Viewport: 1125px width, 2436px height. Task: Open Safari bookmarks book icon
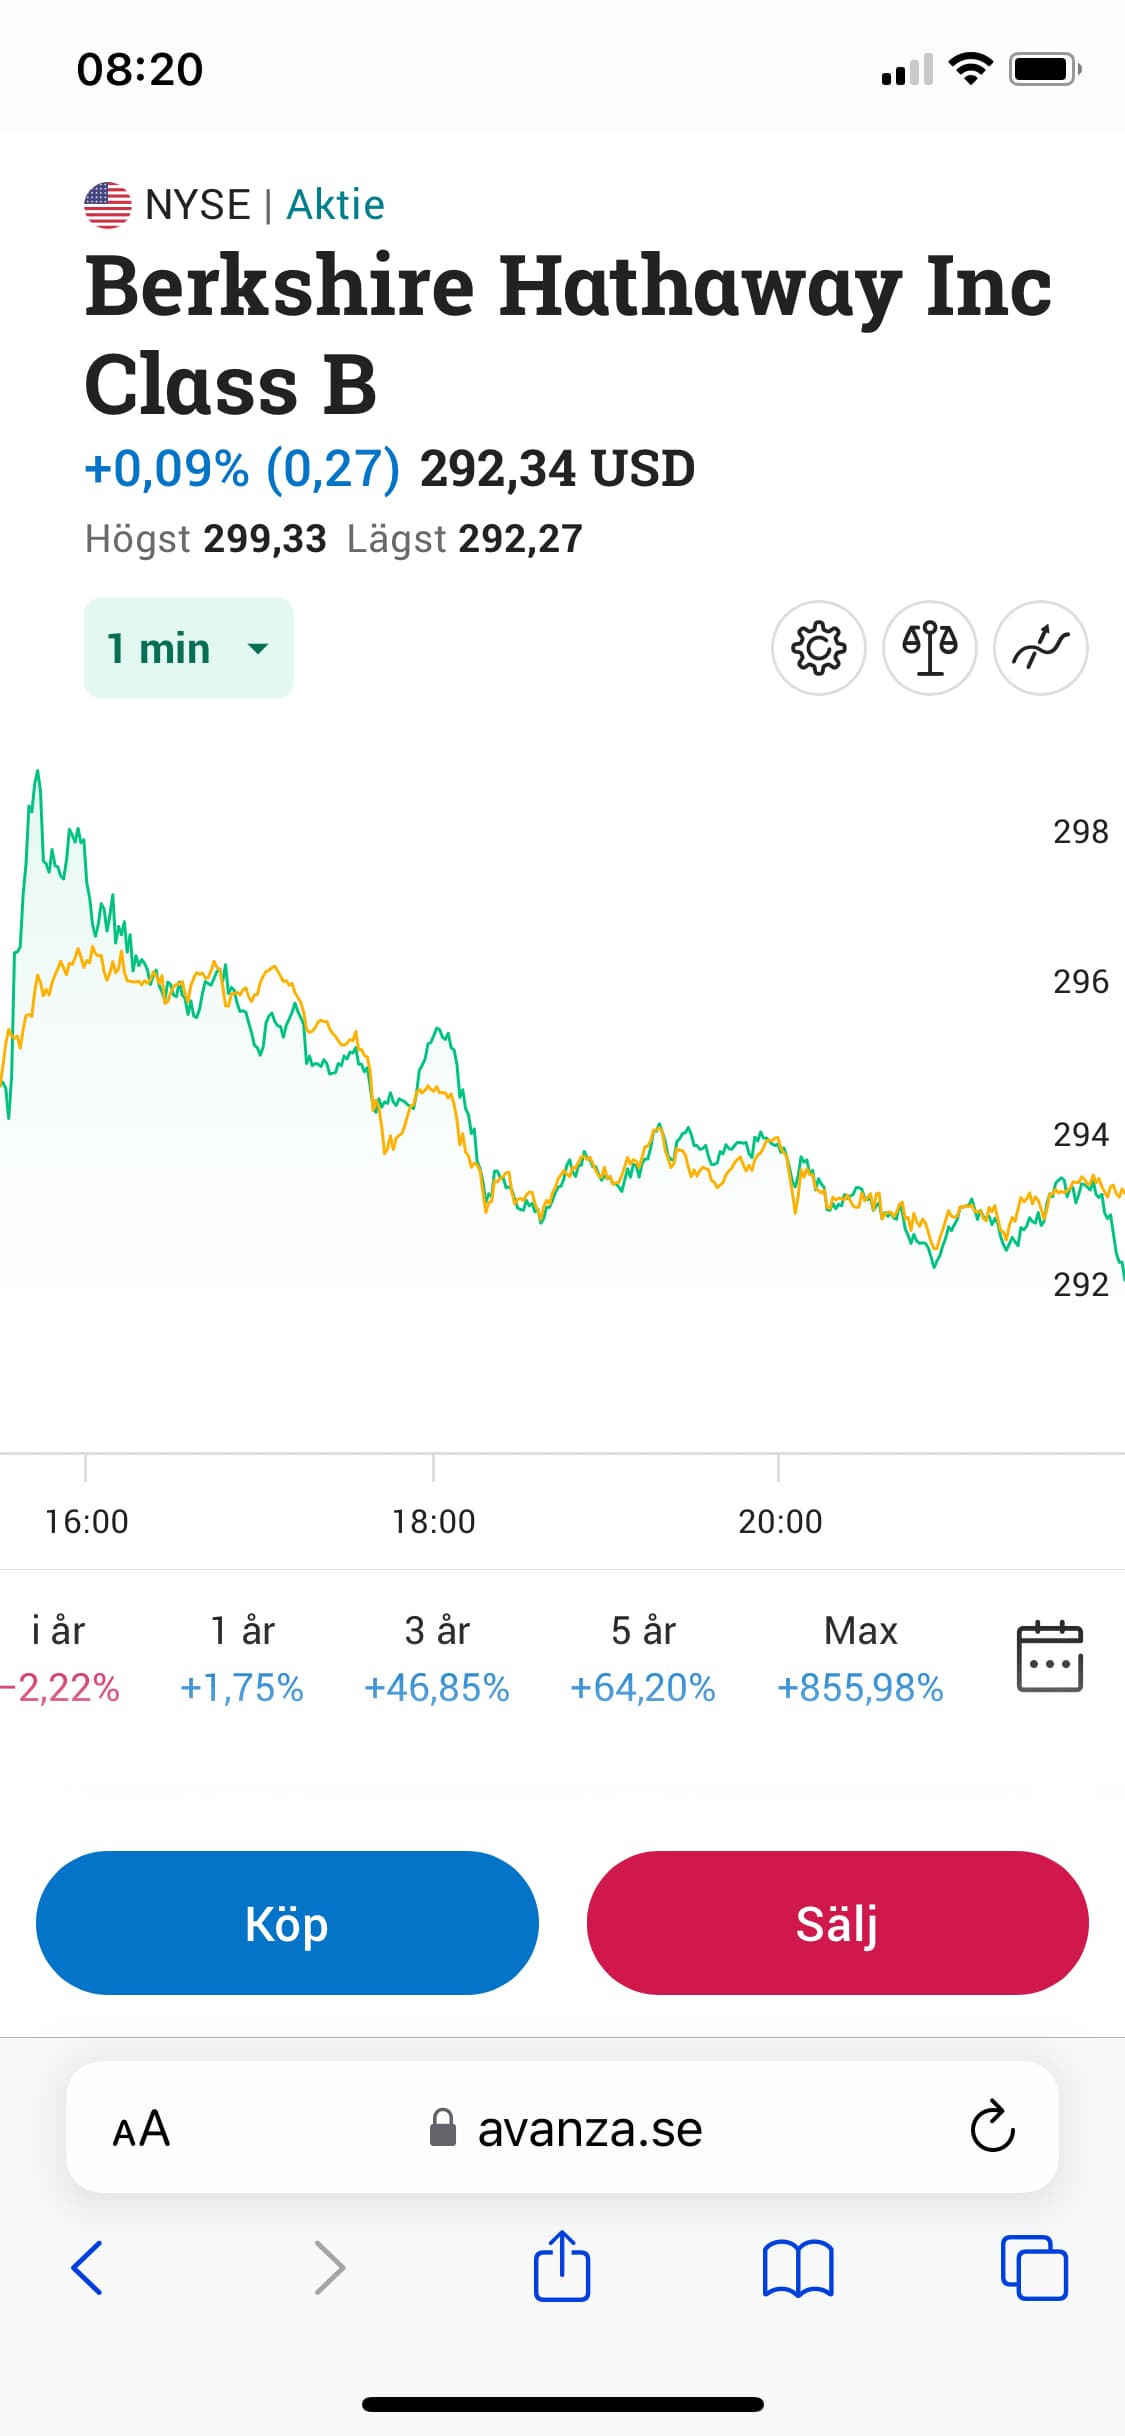click(x=797, y=2268)
